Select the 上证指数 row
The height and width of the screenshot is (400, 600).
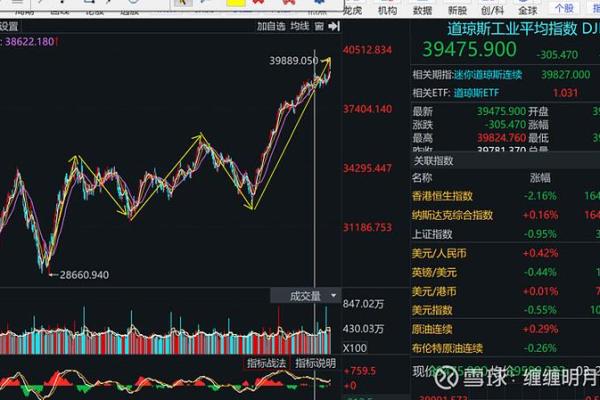click(506, 234)
